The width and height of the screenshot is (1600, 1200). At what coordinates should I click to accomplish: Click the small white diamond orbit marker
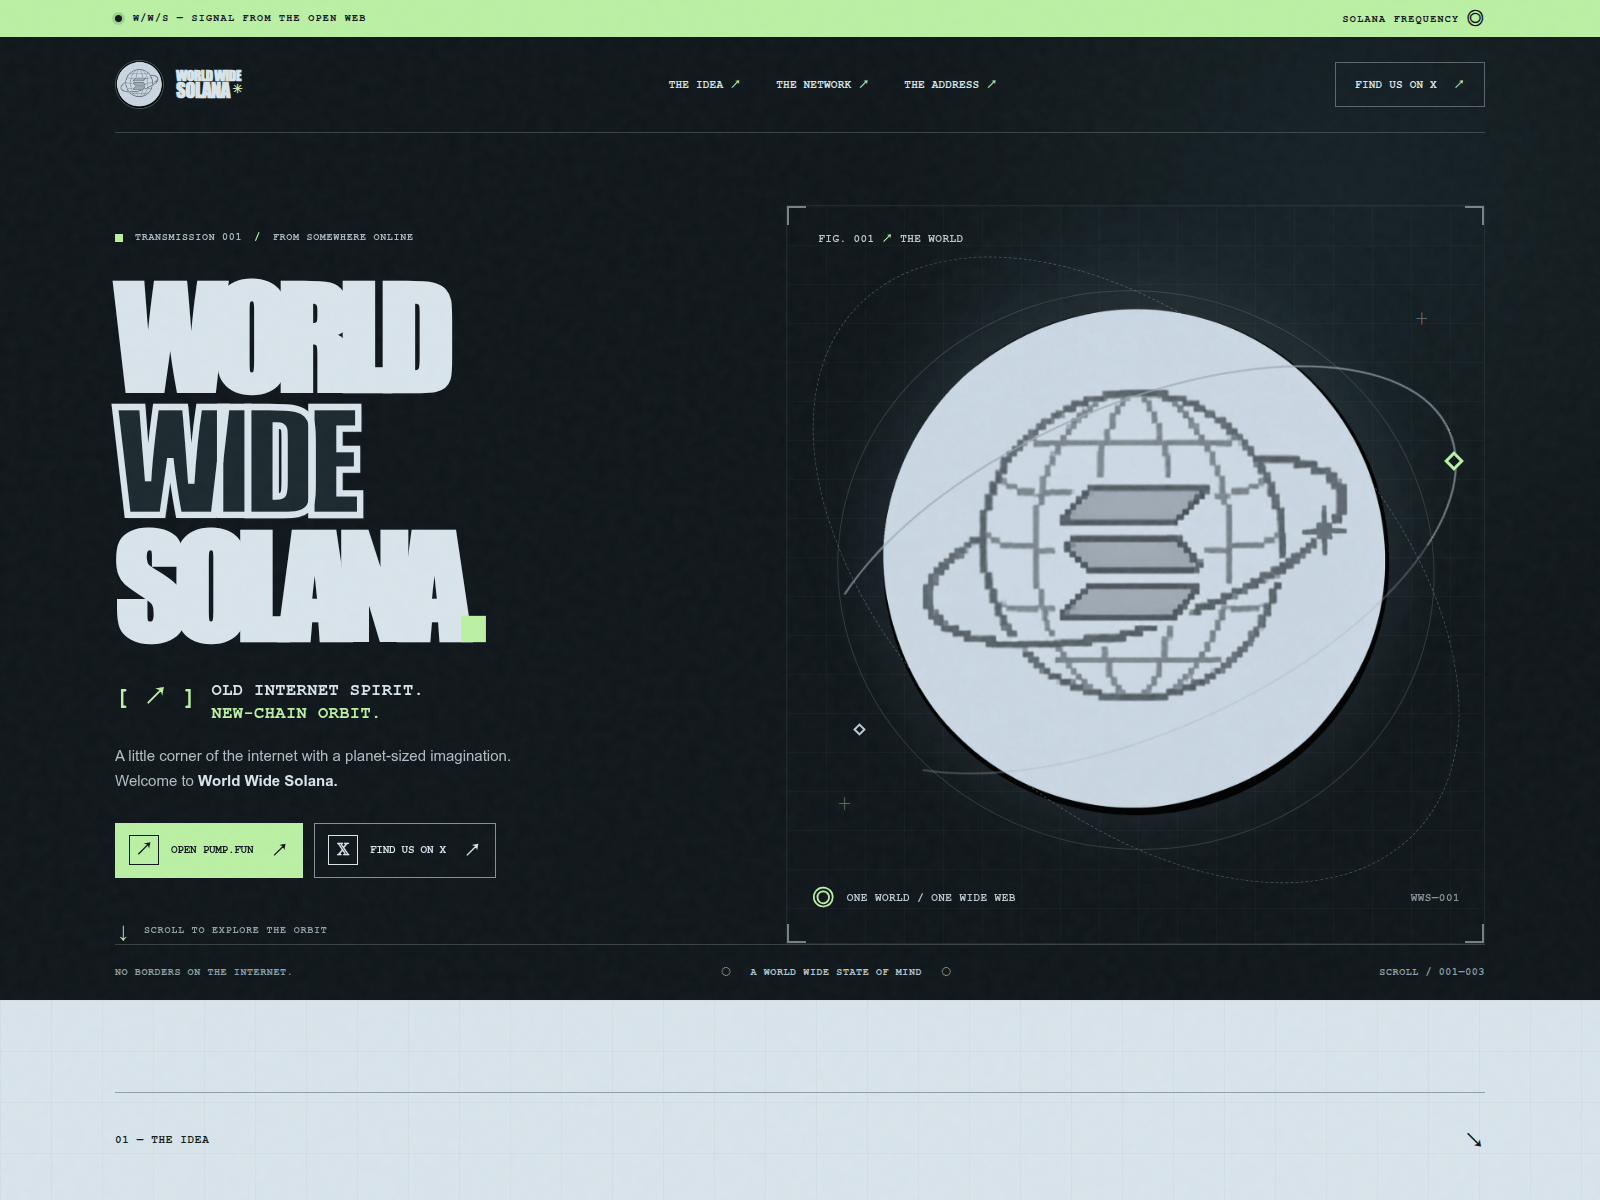[x=859, y=729]
